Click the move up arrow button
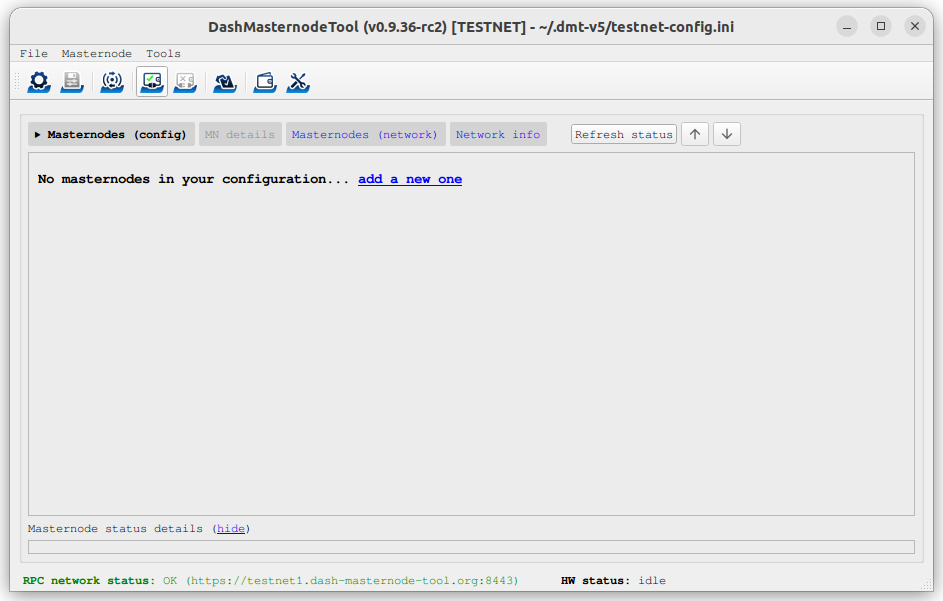The height and width of the screenshot is (601, 943). pos(695,134)
